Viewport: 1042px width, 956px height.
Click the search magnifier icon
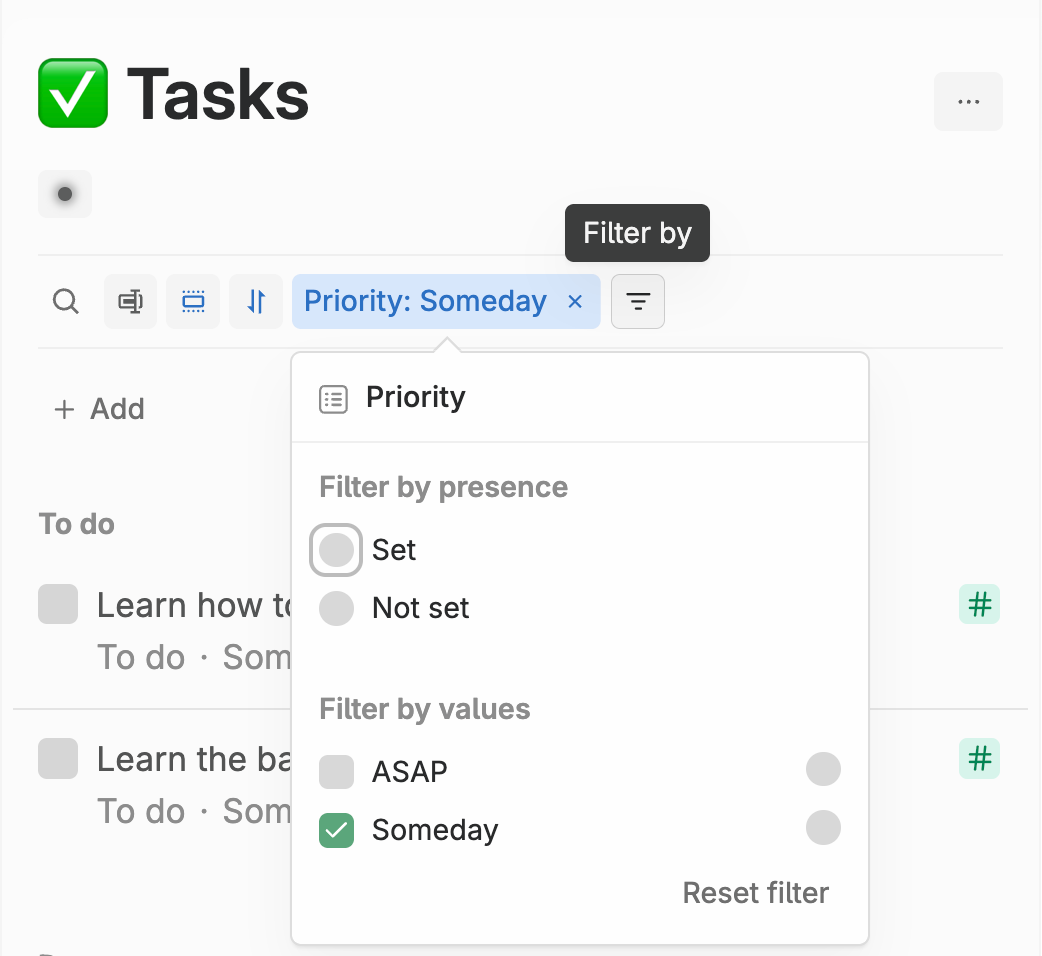click(66, 301)
